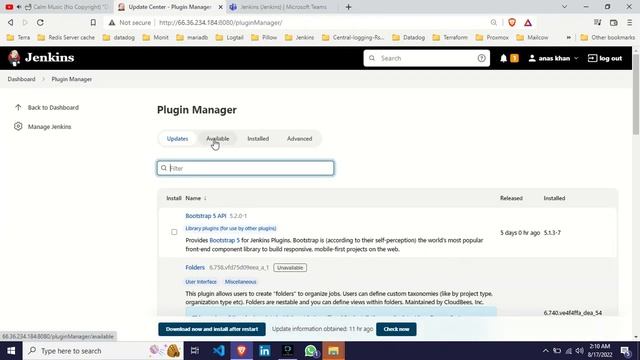Open the Windows notification center
This screenshot has width=640, height=360.
[x=625, y=351]
